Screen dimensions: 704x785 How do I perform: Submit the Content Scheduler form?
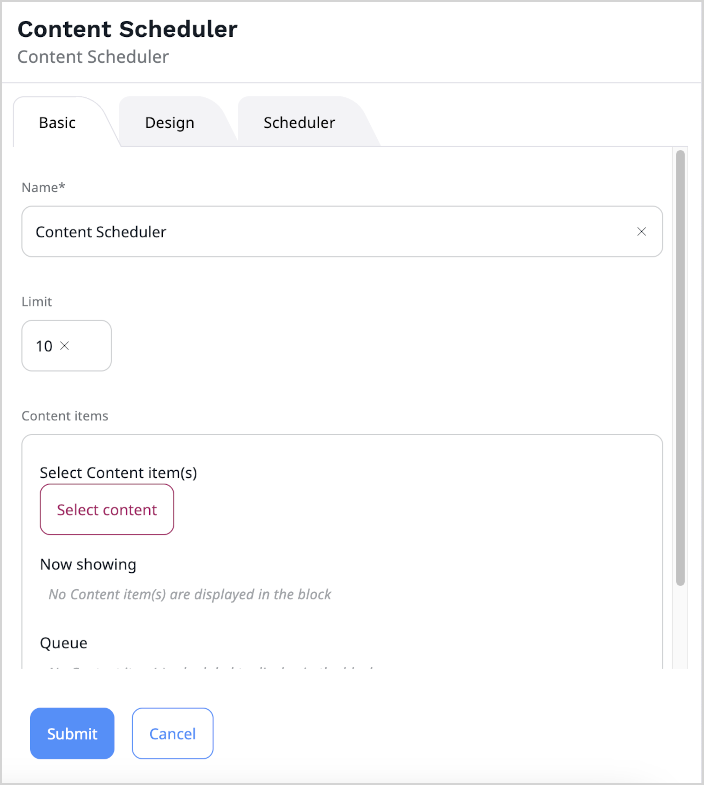(72, 734)
